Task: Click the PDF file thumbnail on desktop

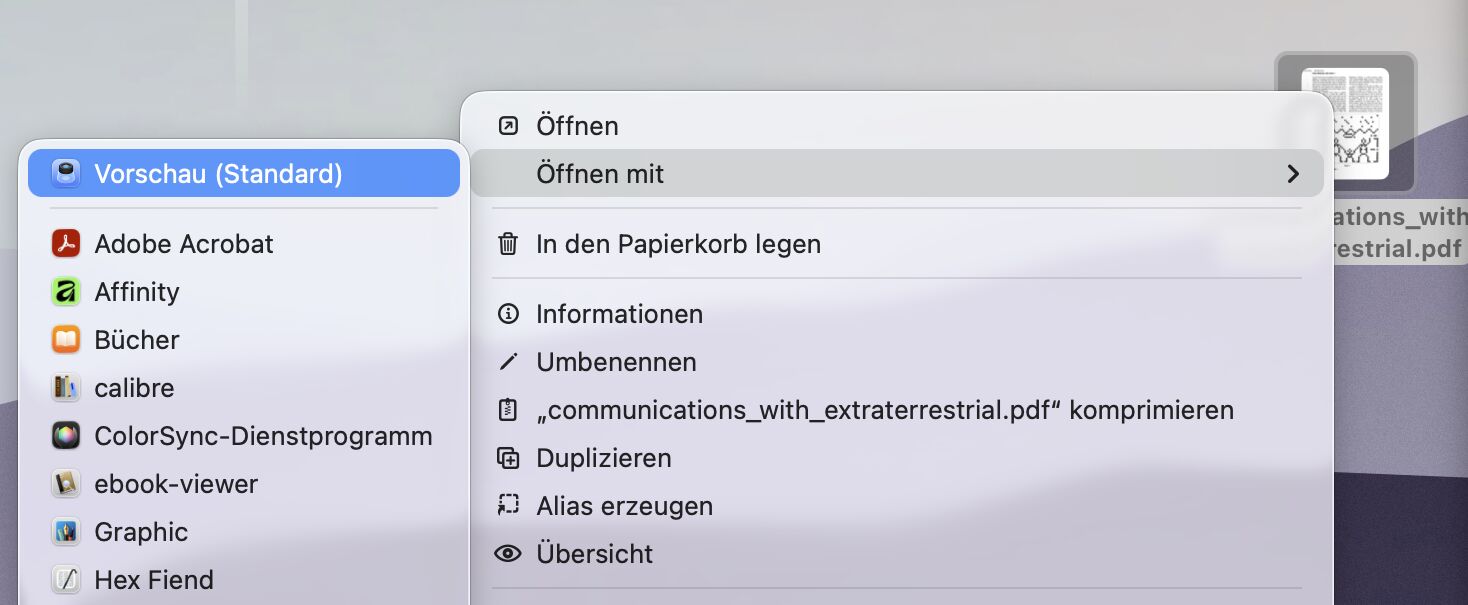Action: point(1345,122)
